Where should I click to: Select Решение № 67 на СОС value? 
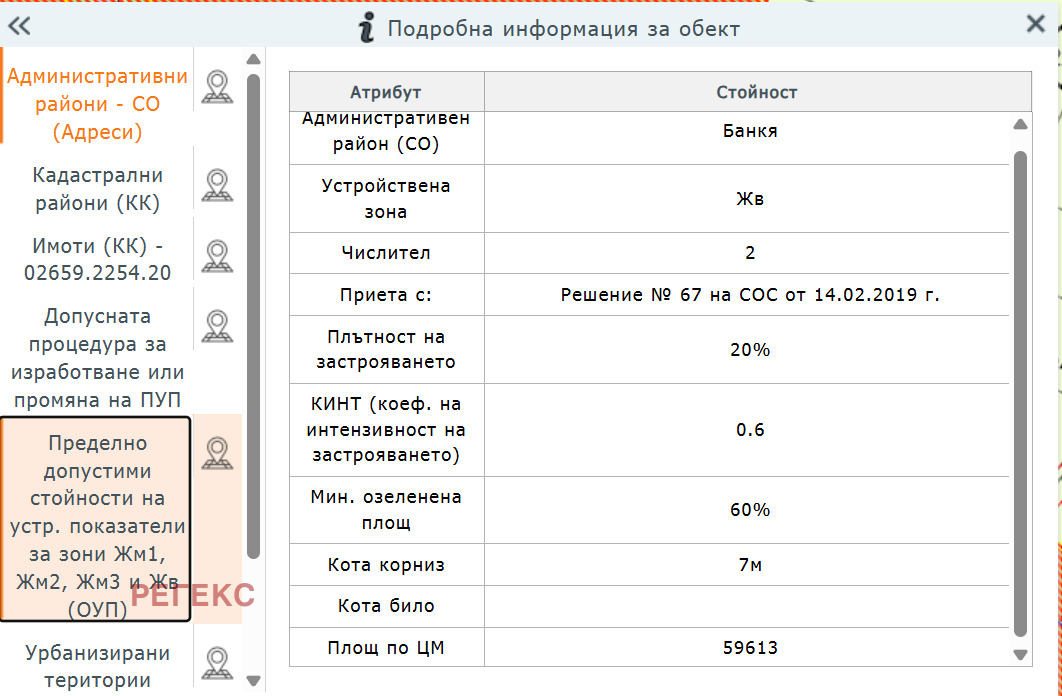750,295
